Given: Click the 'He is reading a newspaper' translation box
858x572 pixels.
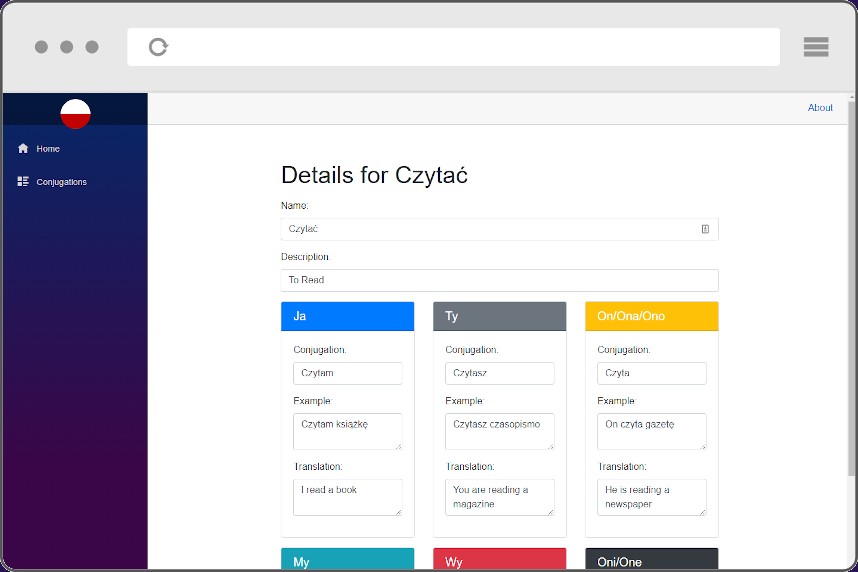Looking at the screenshot, I should [651, 497].
